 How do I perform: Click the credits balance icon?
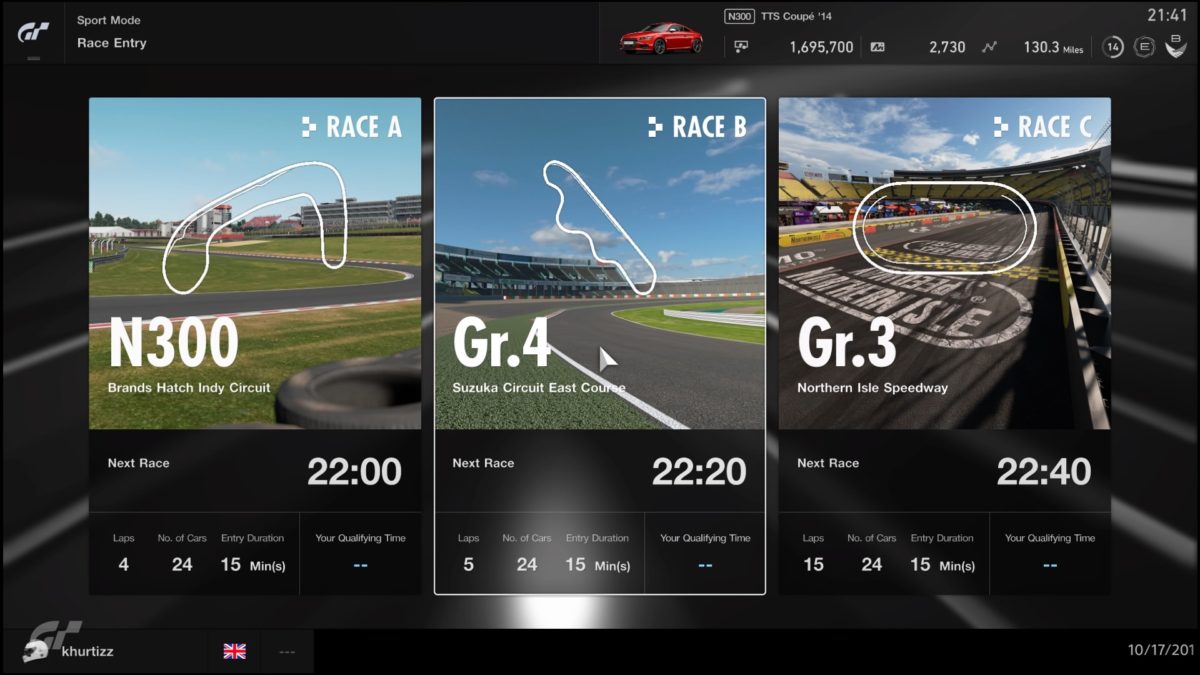coord(740,44)
